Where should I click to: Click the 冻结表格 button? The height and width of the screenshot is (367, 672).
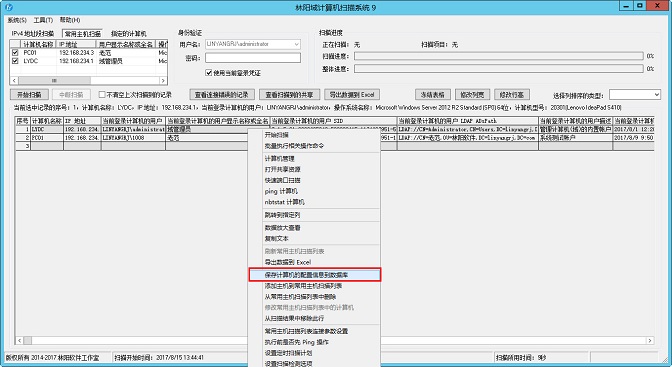click(x=432, y=95)
